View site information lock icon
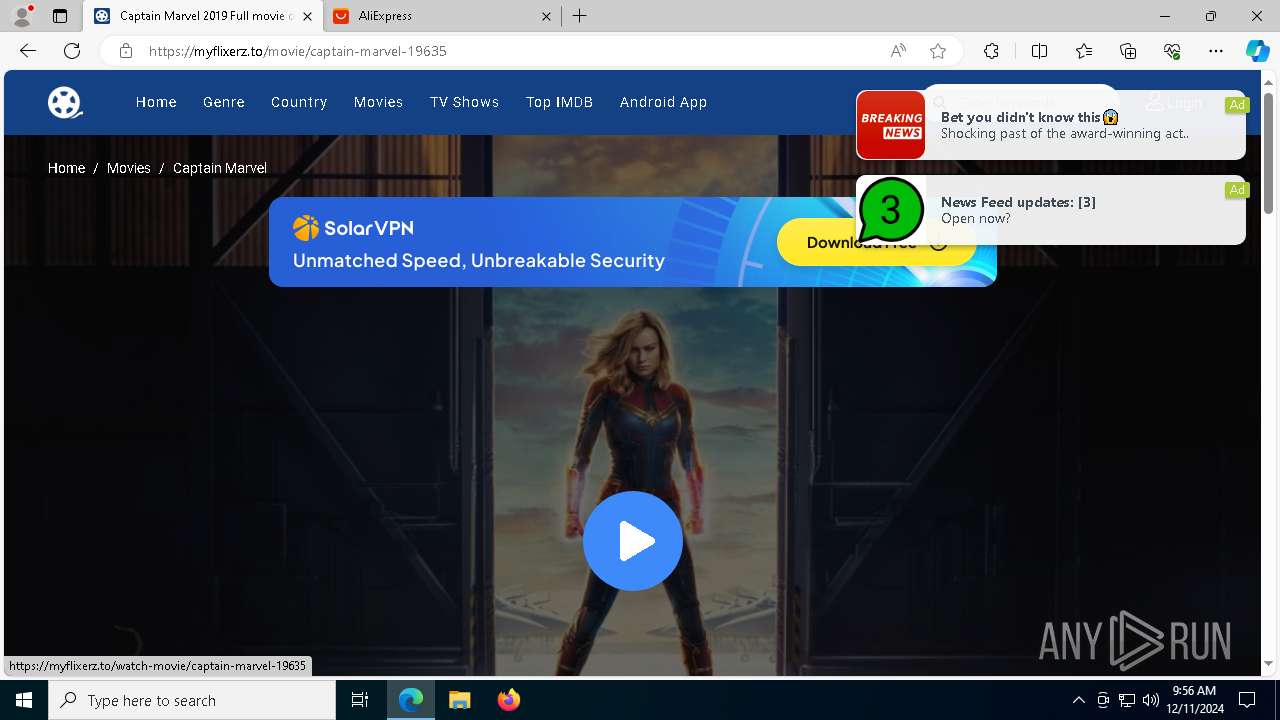This screenshot has height=720, width=1280. pyautogui.click(x=126, y=51)
